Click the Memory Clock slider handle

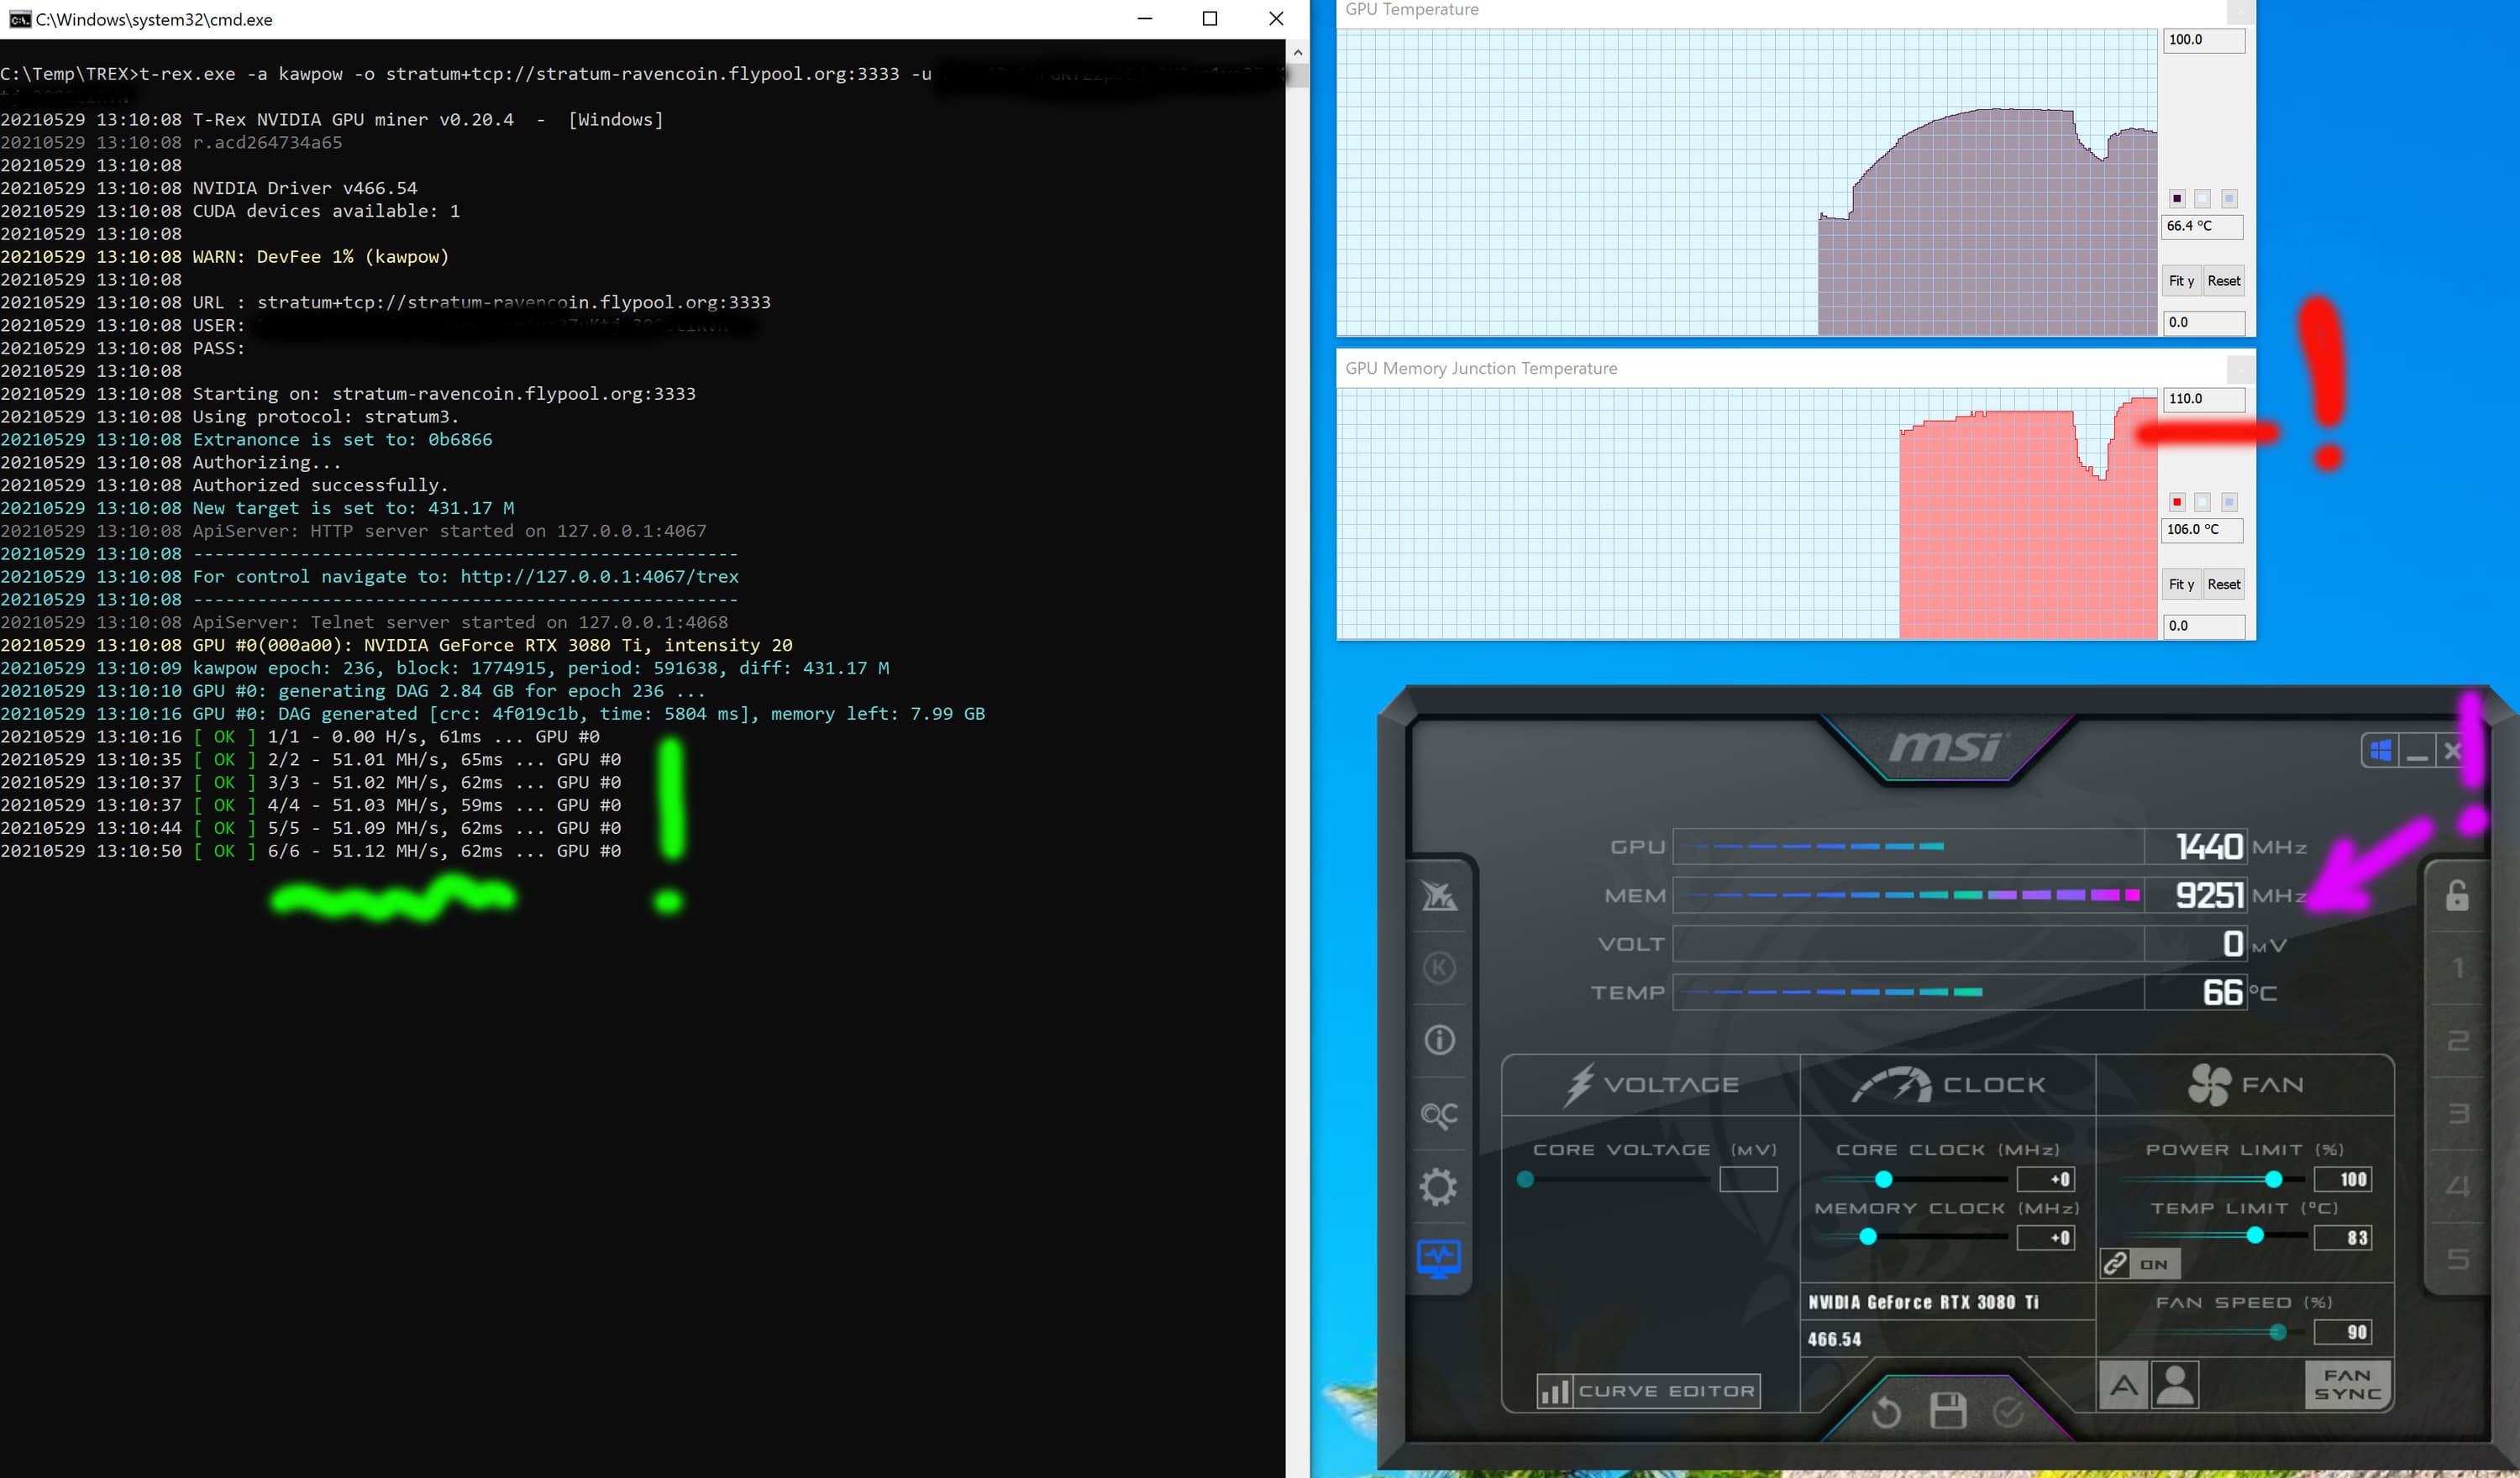1867,1237
